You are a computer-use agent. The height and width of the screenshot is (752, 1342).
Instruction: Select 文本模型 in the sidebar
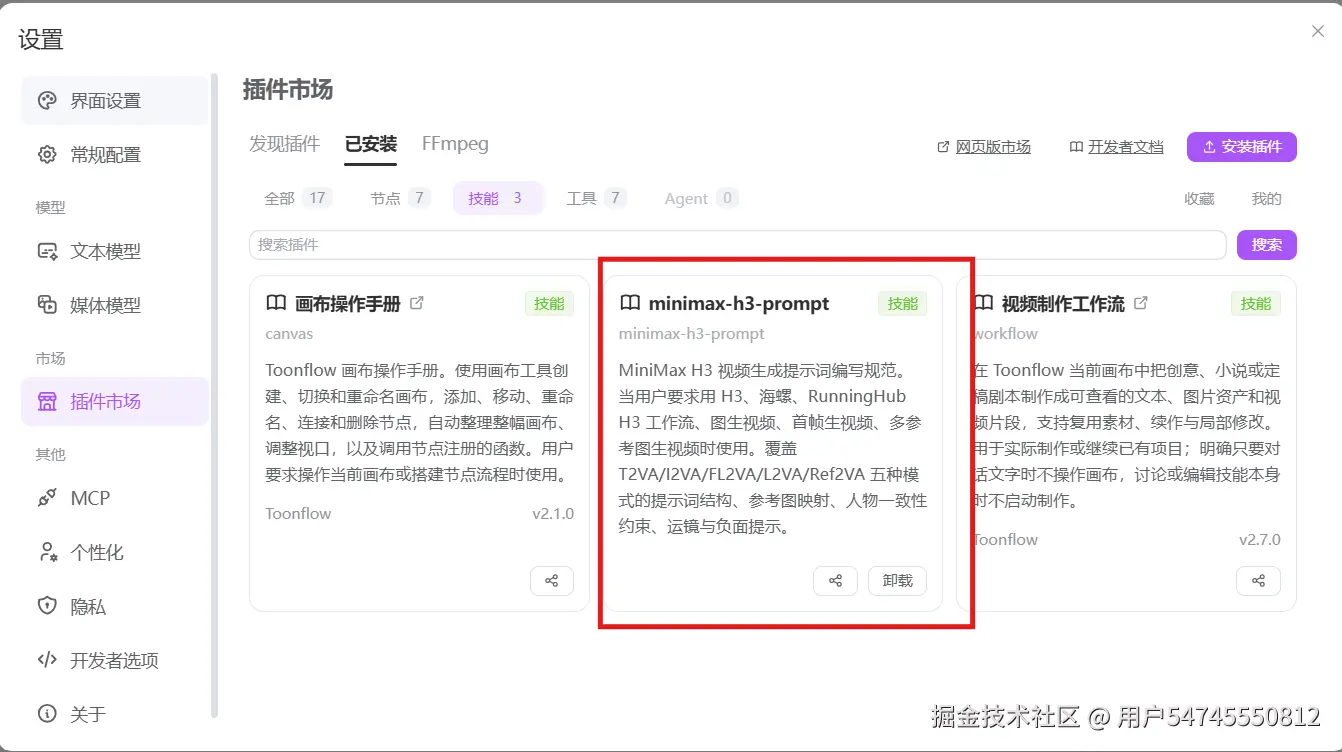point(114,252)
